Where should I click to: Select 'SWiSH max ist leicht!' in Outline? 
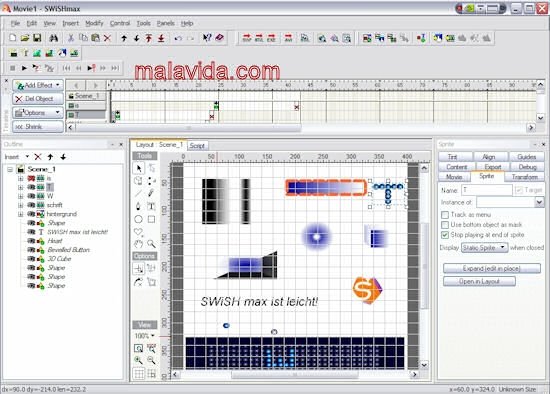(x=77, y=232)
